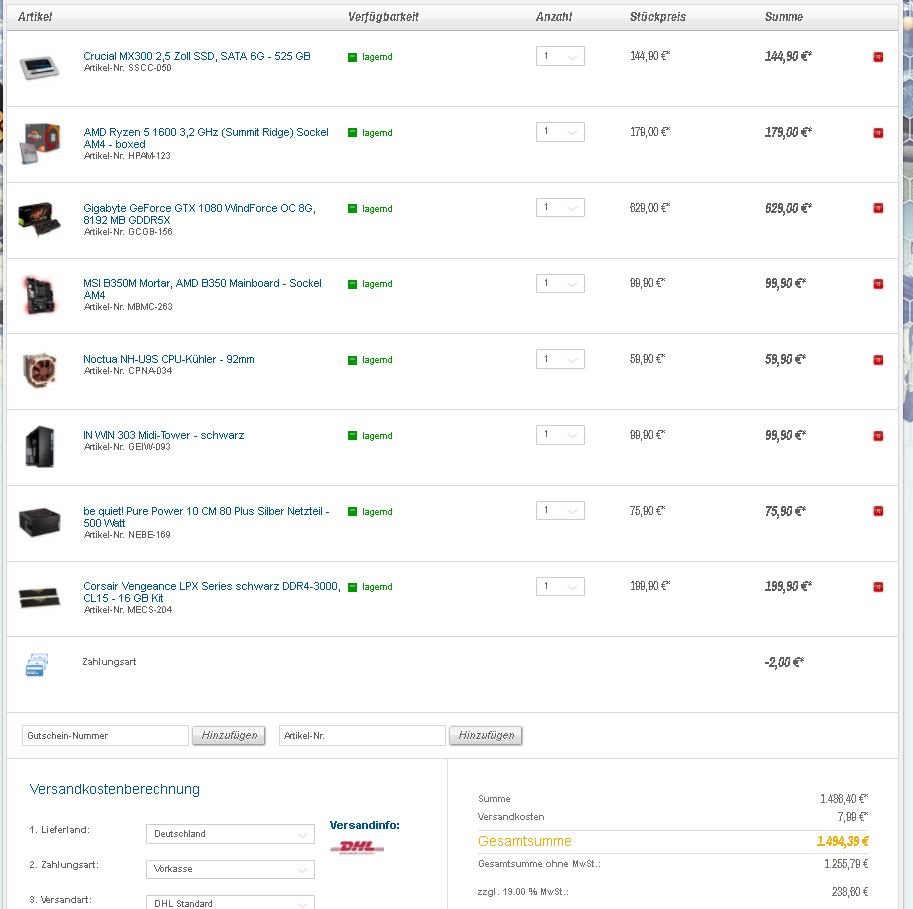Click the Versandkosten value 7,99 €
The height and width of the screenshot is (909, 913).
852,817
